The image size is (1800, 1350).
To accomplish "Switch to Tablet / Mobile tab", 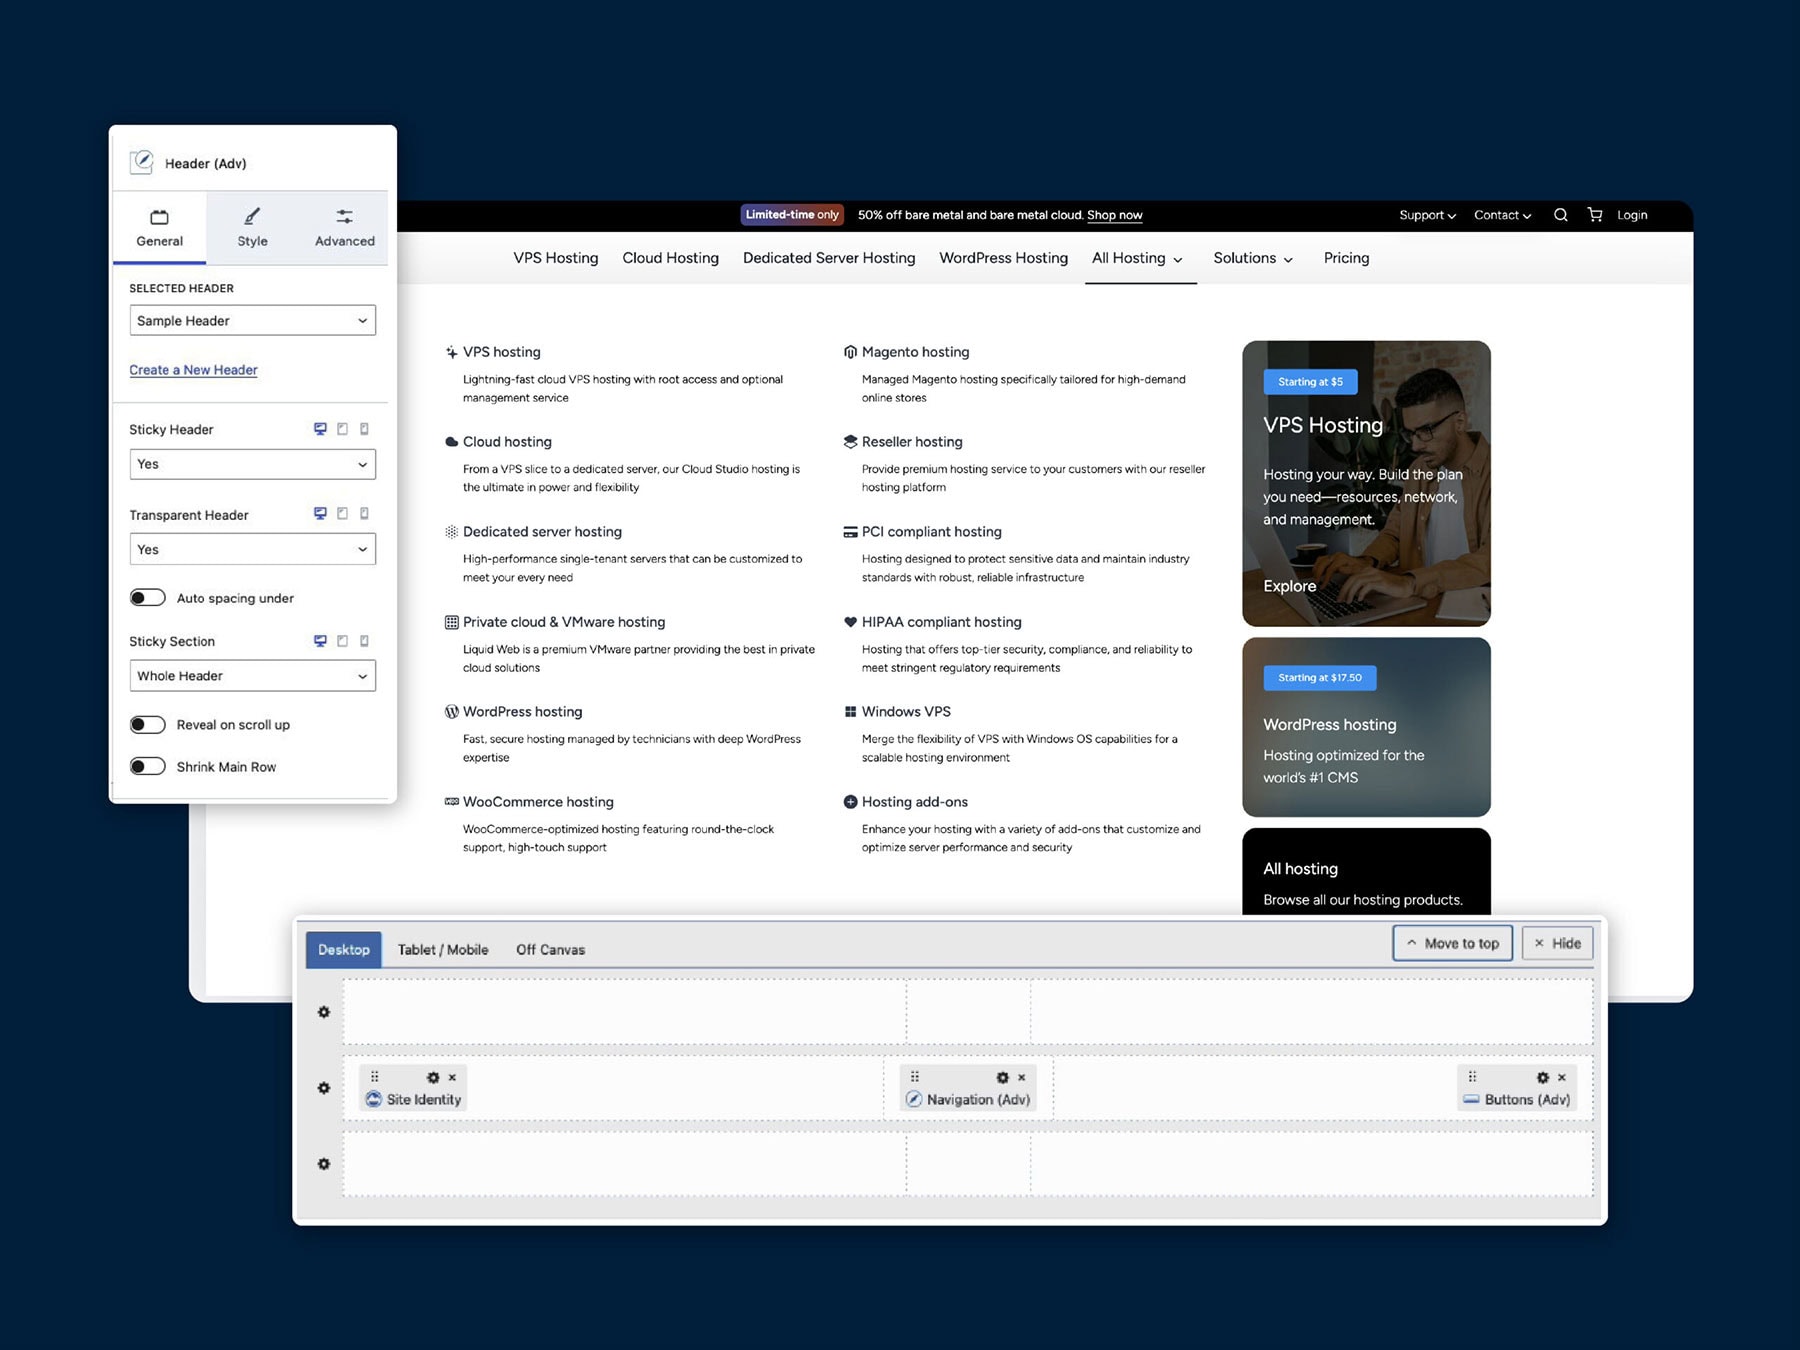I will [443, 950].
